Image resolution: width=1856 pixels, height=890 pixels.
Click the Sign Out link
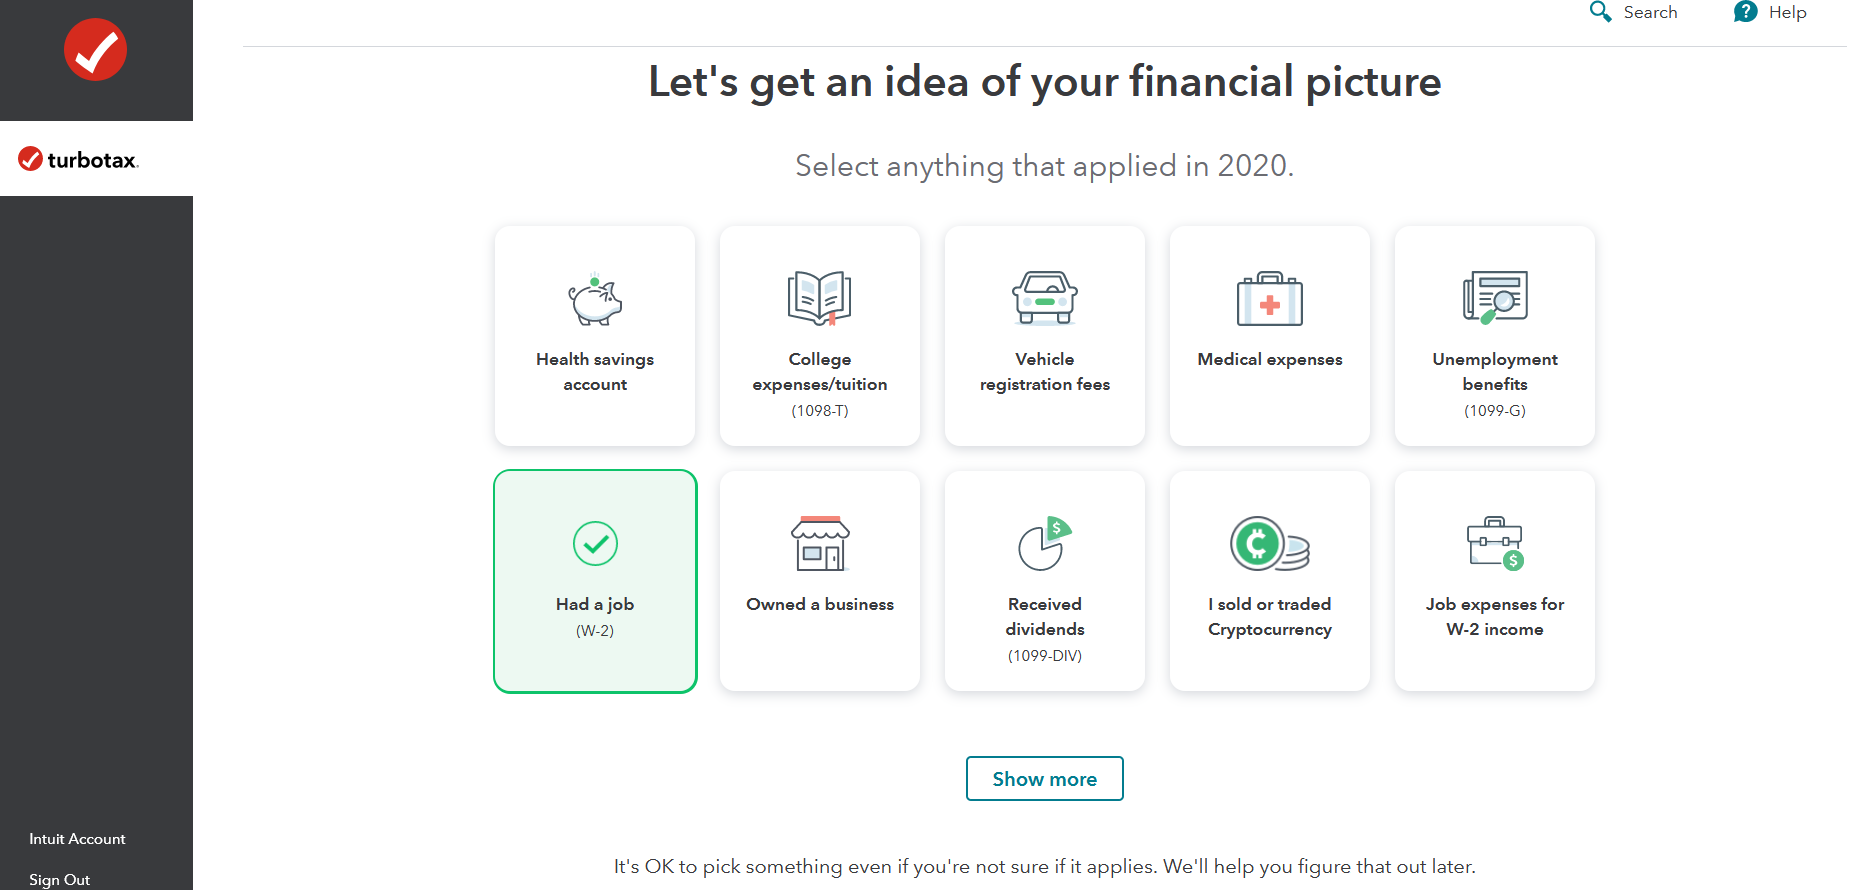pyautogui.click(x=59, y=880)
